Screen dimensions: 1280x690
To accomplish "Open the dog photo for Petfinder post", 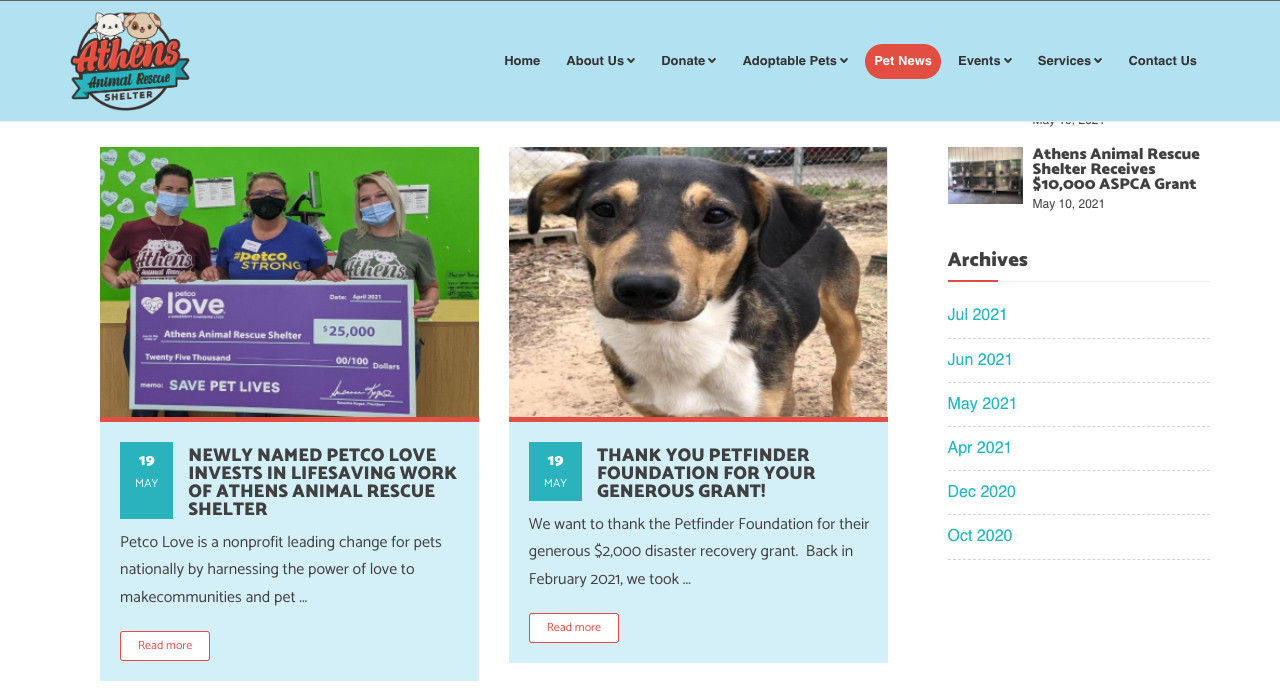I will (698, 282).
